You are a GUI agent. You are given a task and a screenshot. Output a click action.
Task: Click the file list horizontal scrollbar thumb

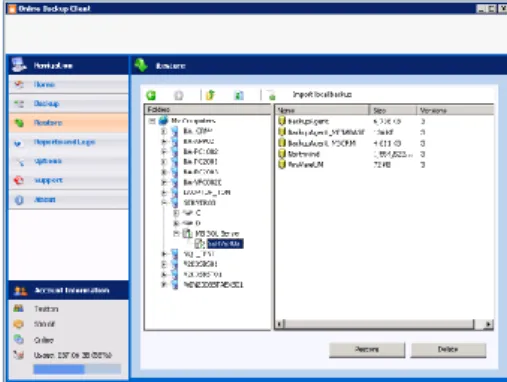379,324
